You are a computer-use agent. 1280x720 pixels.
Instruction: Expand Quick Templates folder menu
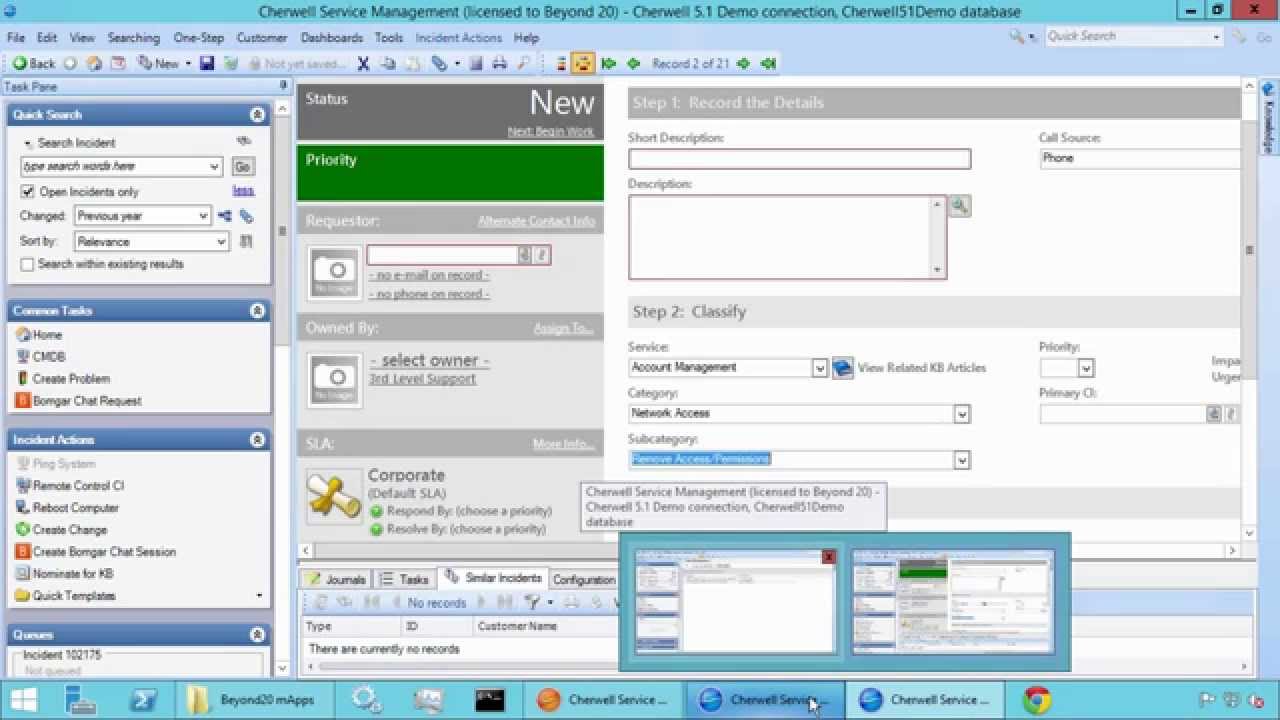coord(260,596)
